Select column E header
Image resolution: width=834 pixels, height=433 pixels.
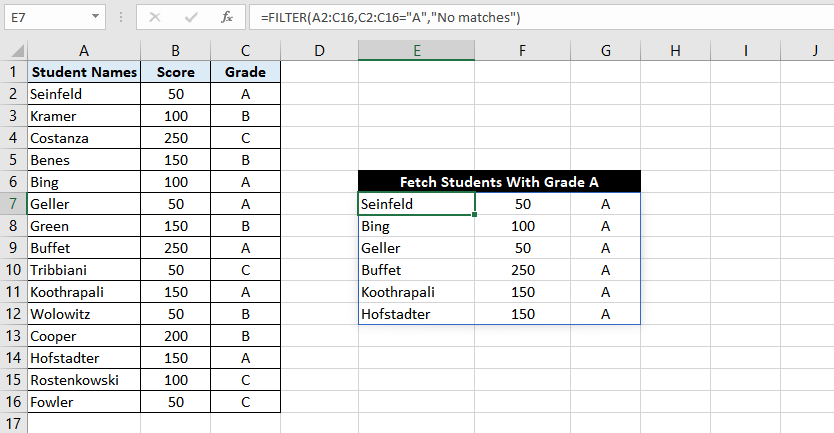416,51
